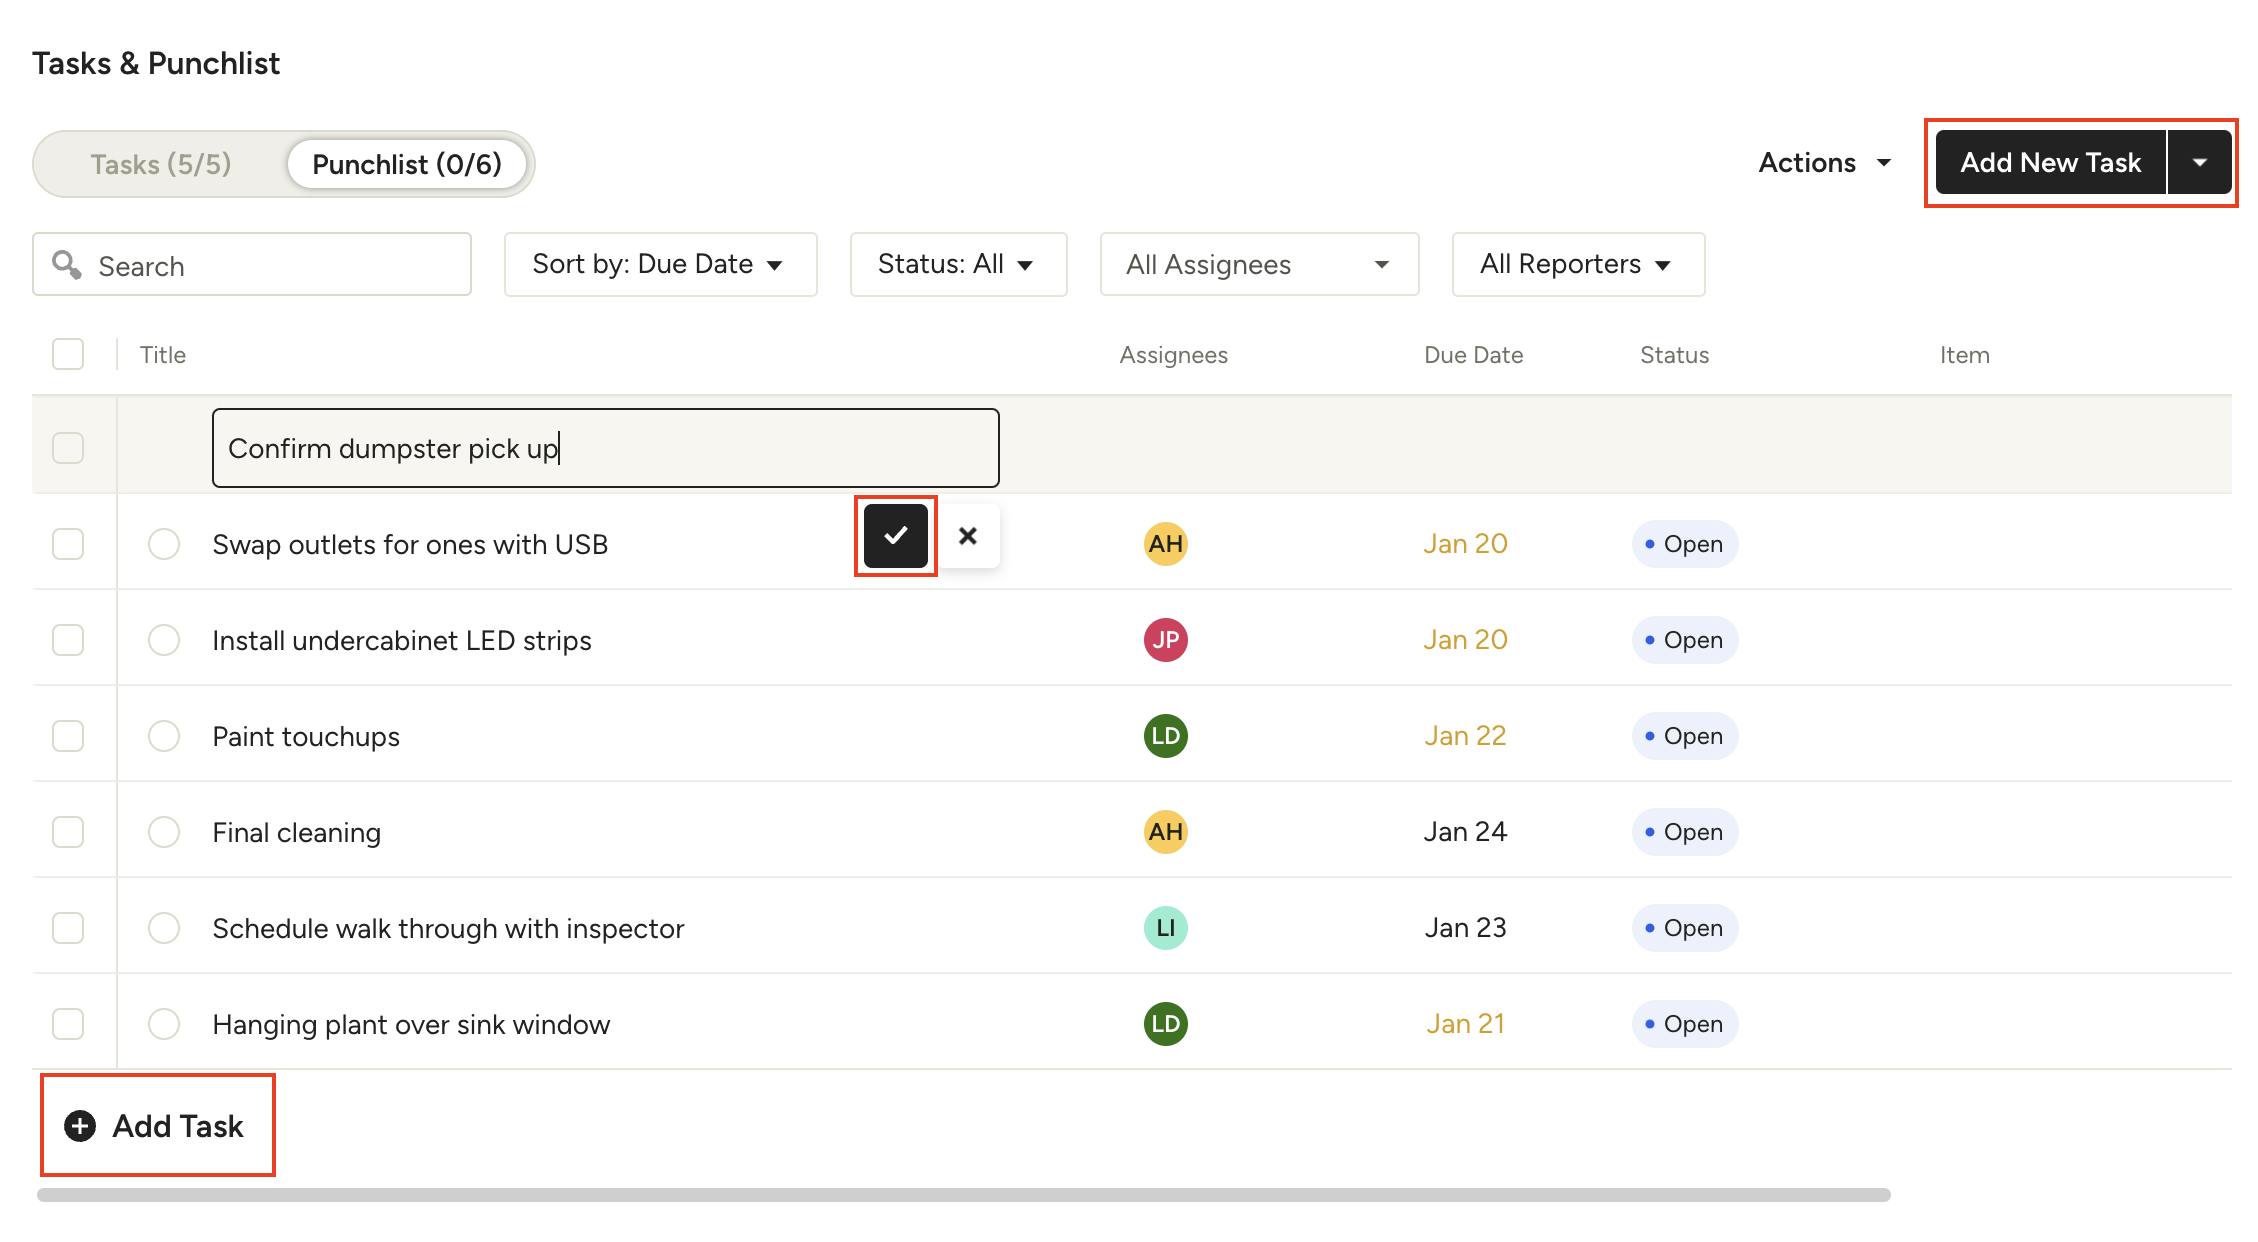
Task: Open Final cleaning task title
Action: coord(296,832)
